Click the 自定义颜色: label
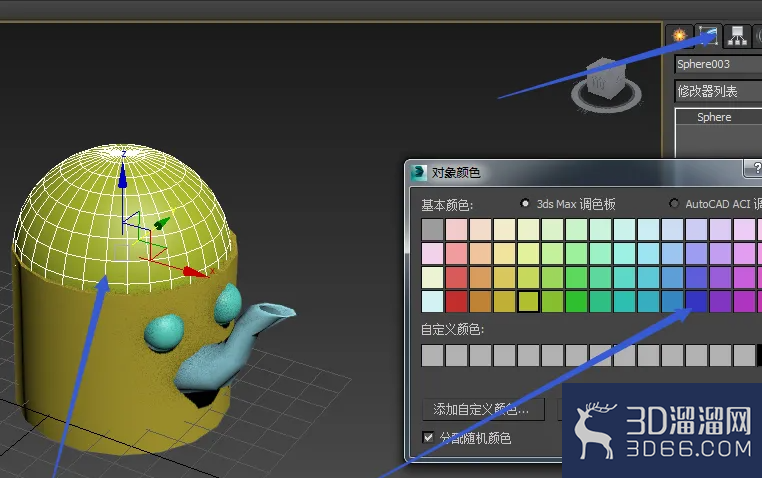 coord(452,329)
